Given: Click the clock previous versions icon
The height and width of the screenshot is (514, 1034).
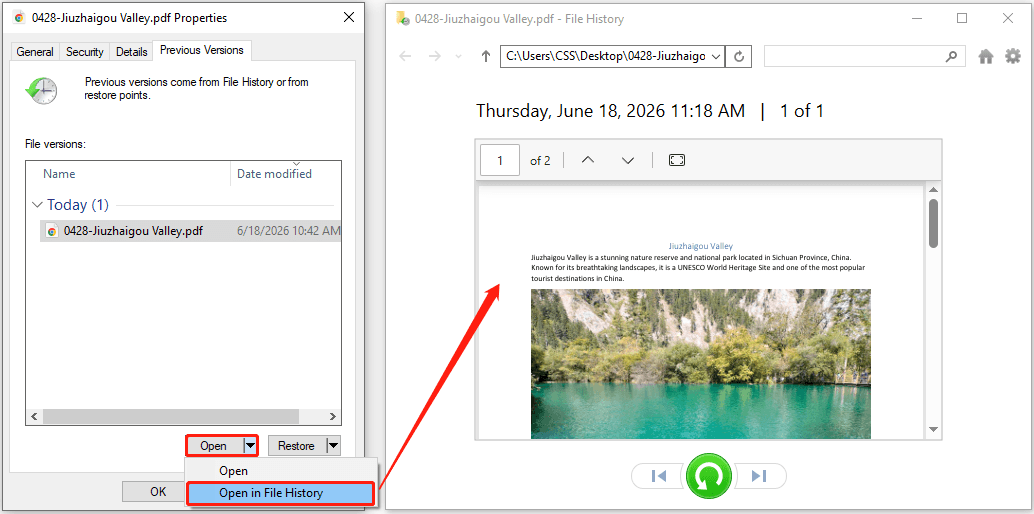Looking at the screenshot, I should 41,90.
